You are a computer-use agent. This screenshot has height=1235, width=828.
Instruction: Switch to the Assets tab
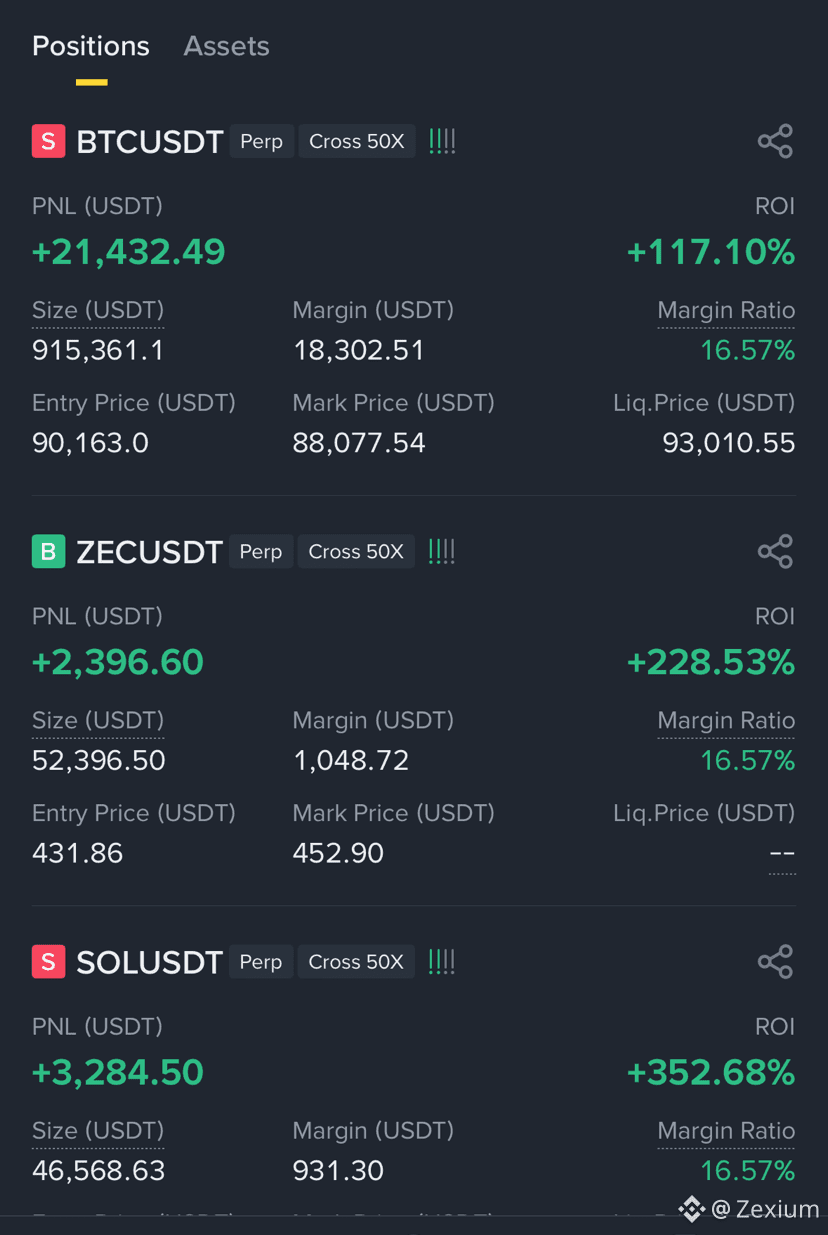click(226, 46)
